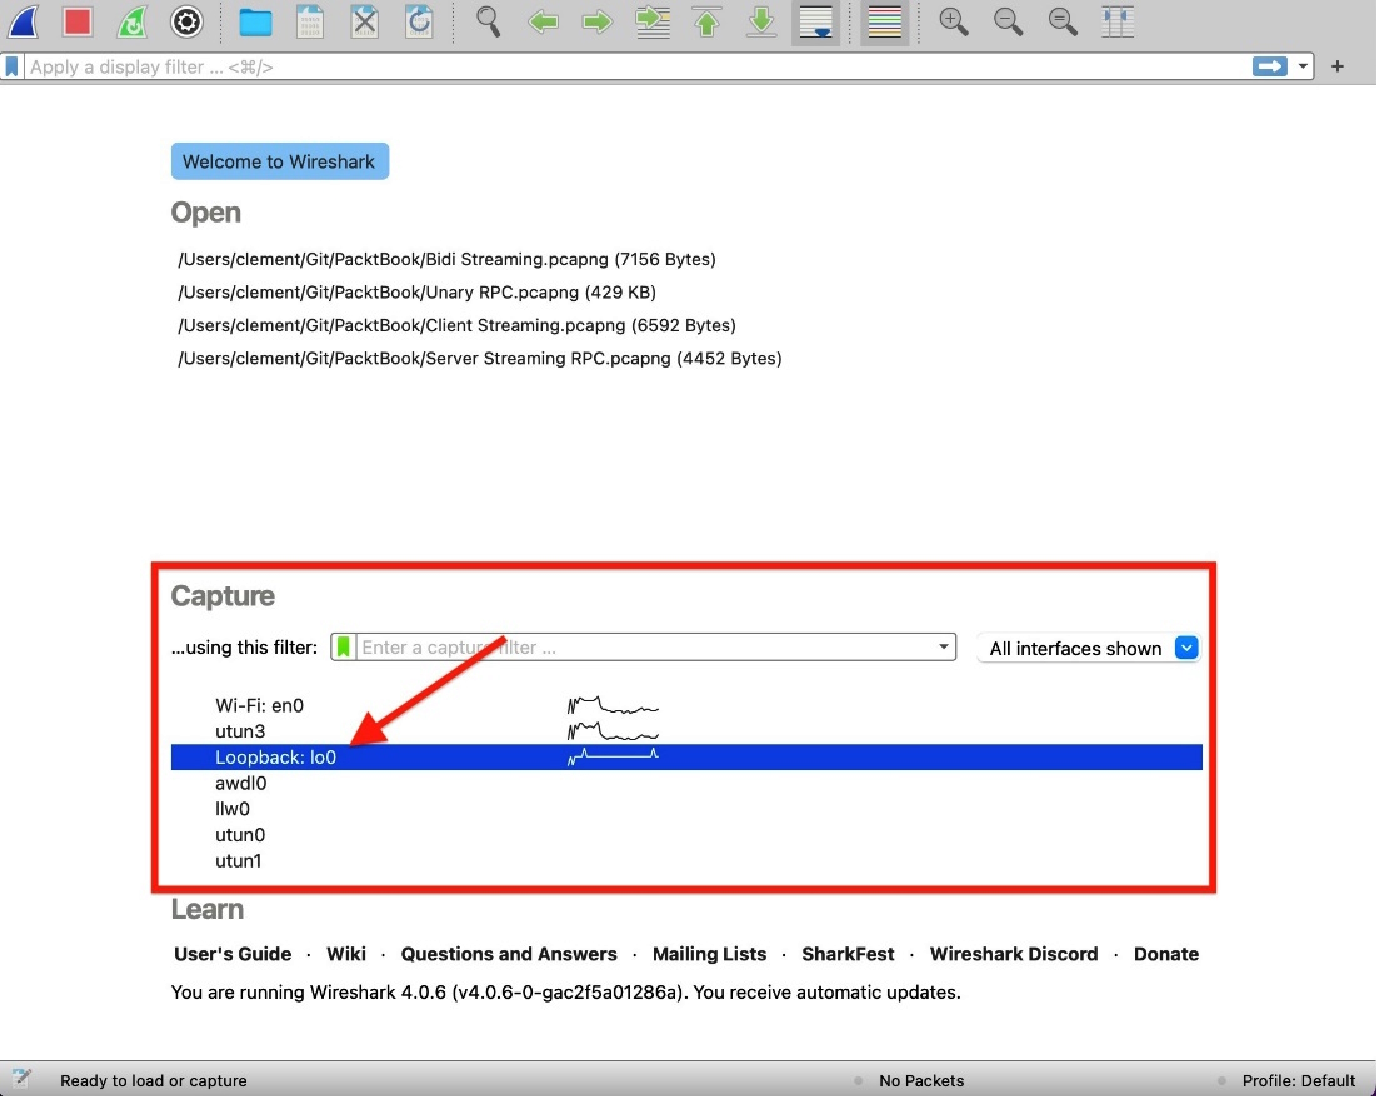Jump to the last packet

[x=762, y=21]
